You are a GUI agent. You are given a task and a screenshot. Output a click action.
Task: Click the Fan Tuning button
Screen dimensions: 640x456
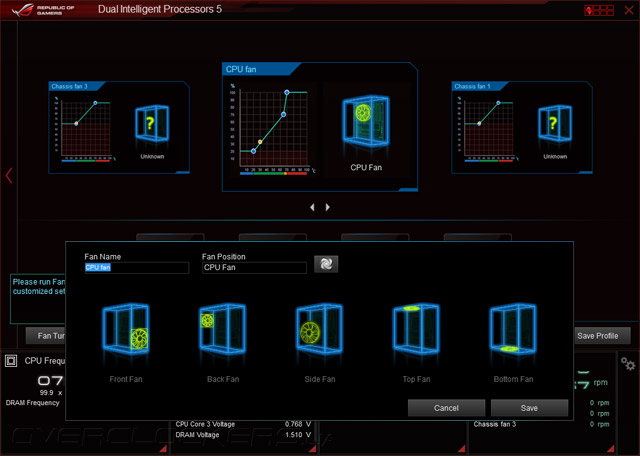[x=46, y=336]
